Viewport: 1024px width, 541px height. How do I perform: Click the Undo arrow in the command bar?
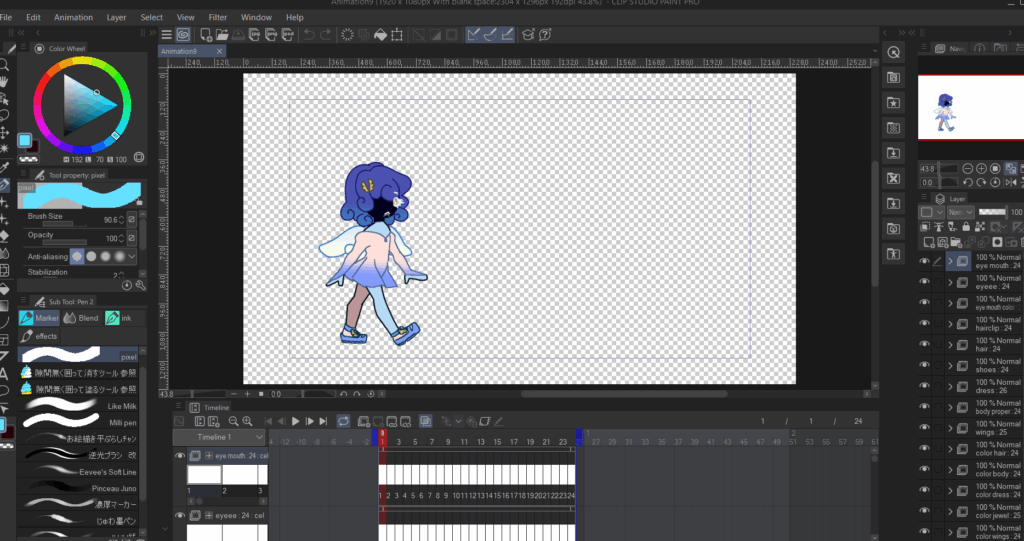309,35
